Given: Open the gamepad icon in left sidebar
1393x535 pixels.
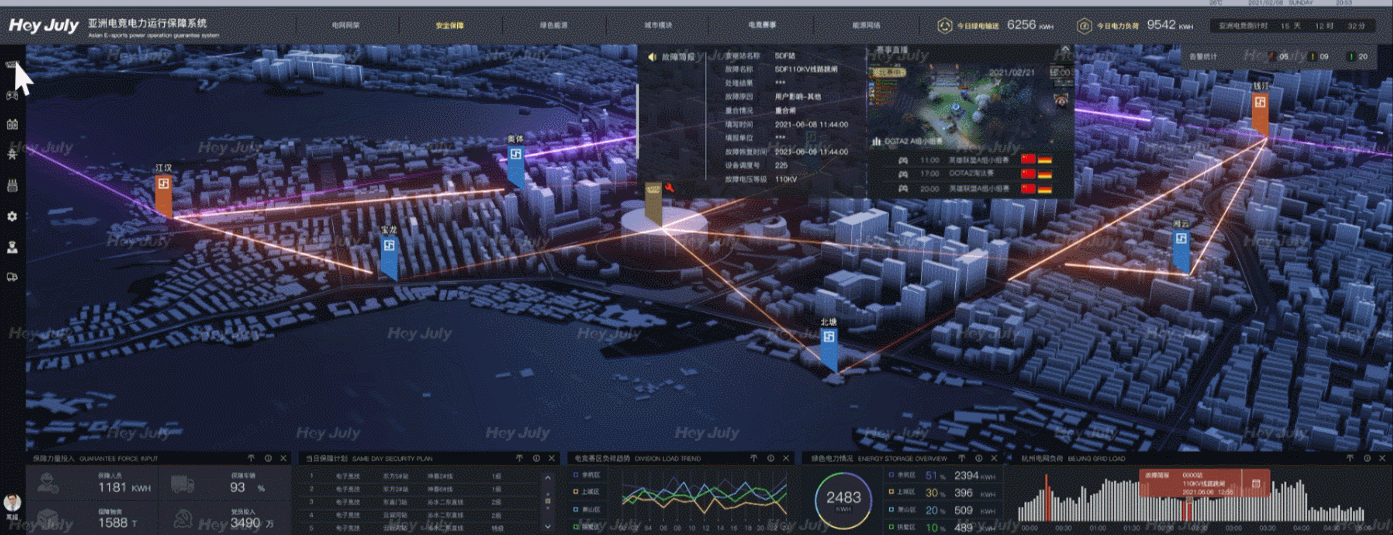Looking at the screenshot, I should [x=12, y=96].
